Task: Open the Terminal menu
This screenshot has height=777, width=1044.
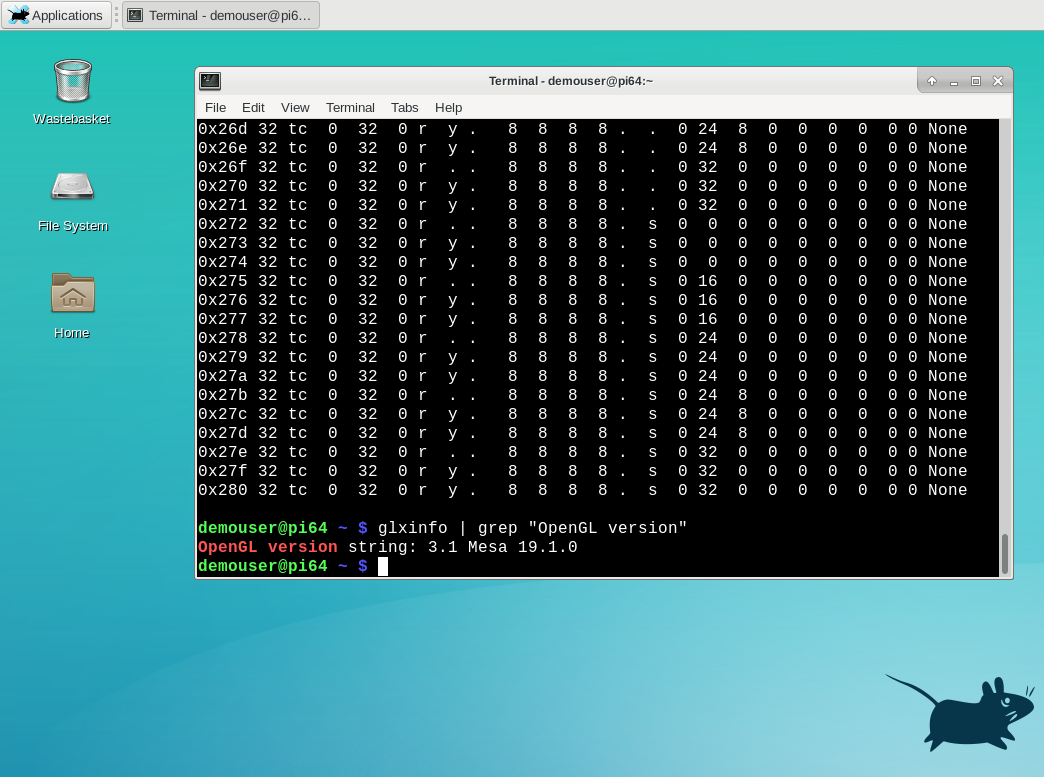Action: (350, 107)
